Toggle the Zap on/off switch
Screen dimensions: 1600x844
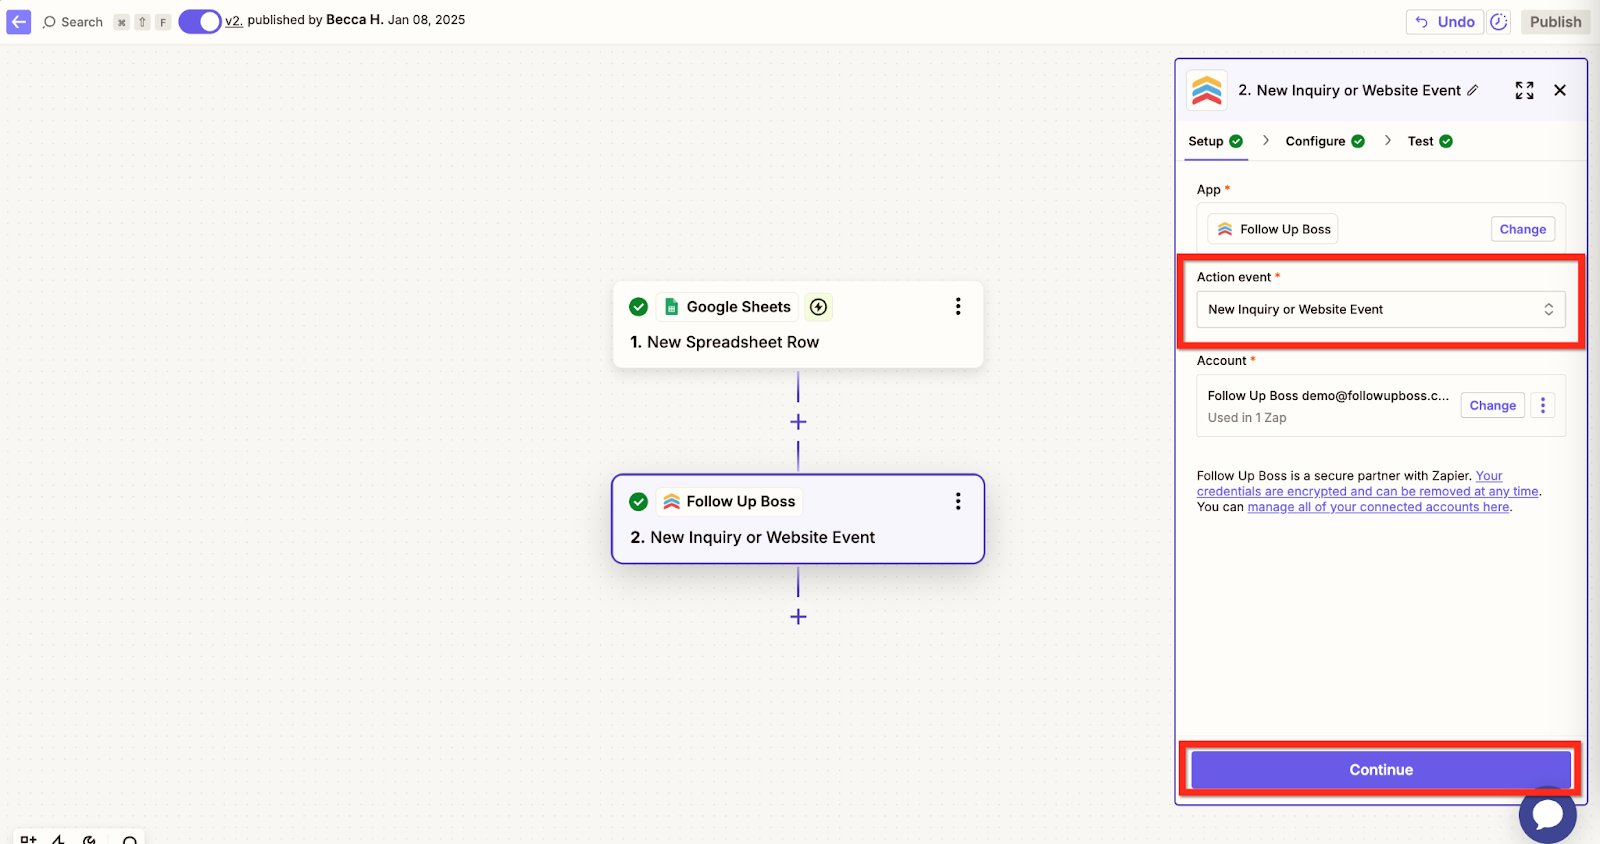click(200, 21)
